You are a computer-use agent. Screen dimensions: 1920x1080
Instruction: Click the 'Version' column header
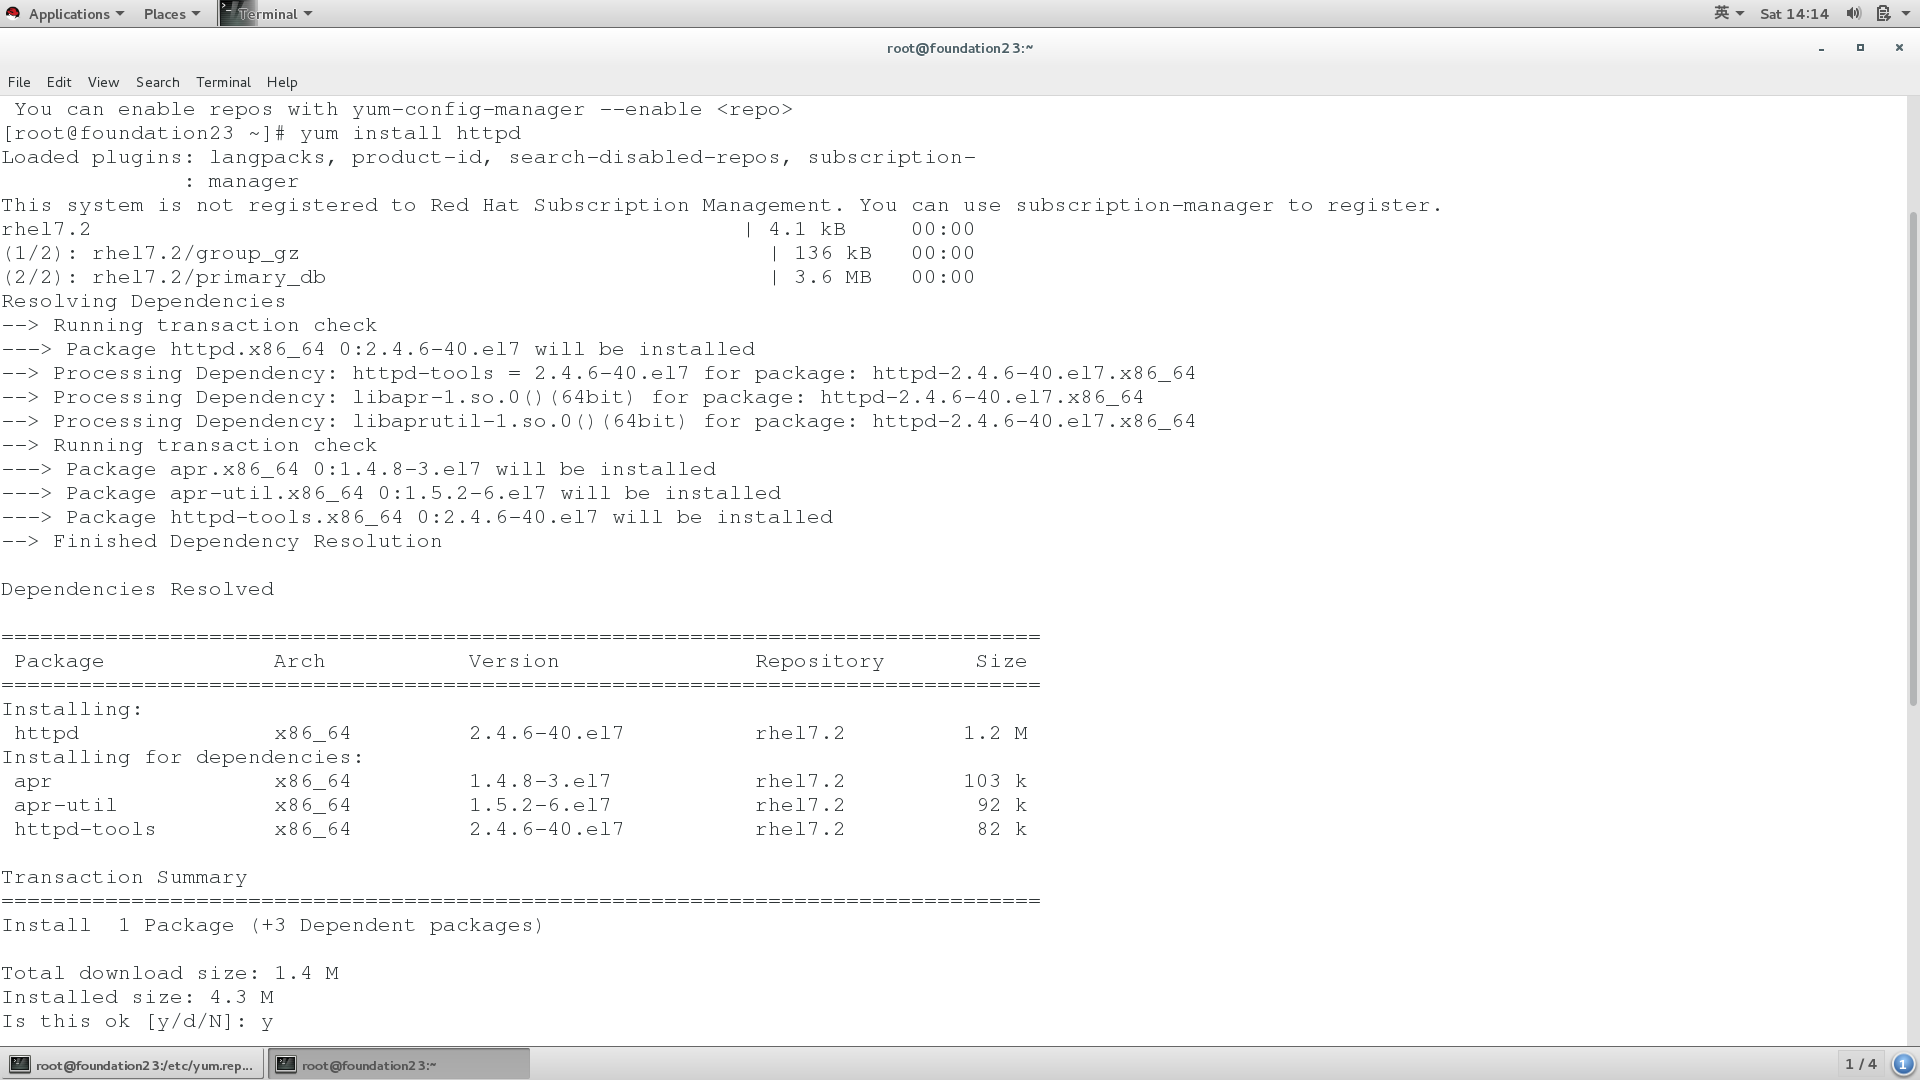[x=514, y=661]
